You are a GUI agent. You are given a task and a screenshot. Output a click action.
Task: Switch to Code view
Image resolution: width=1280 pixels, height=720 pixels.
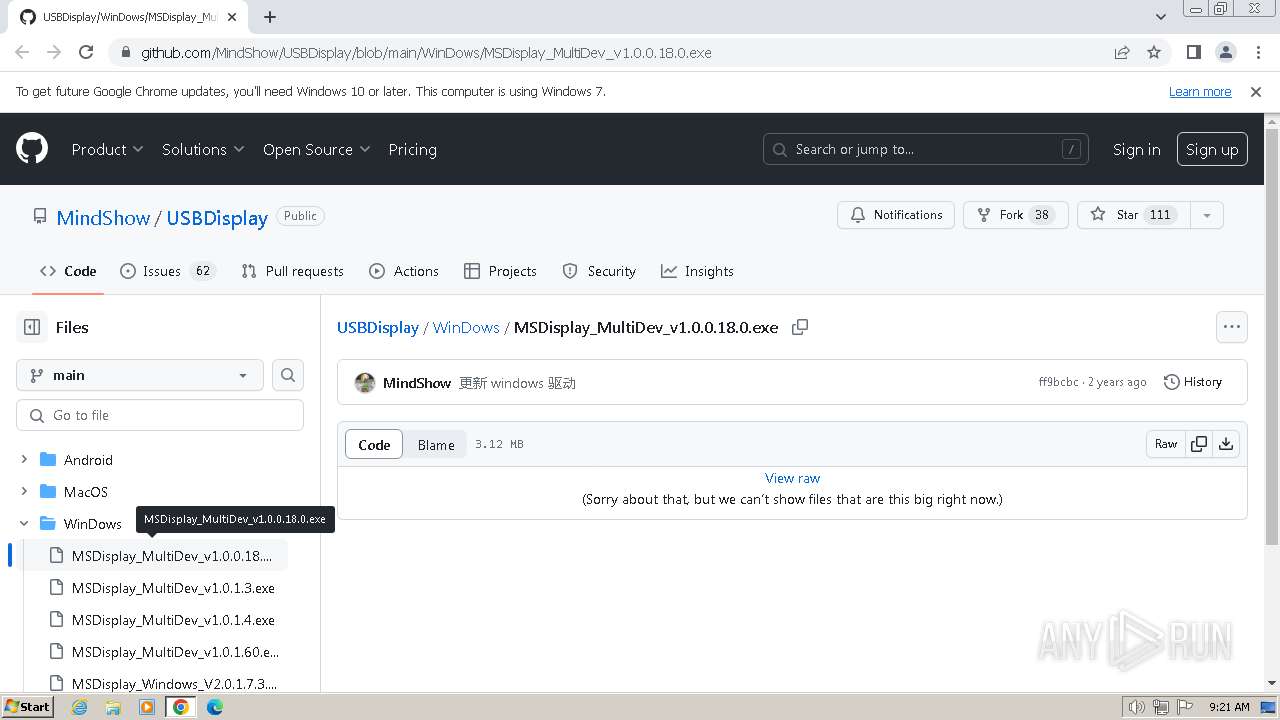tap(374, 445)
